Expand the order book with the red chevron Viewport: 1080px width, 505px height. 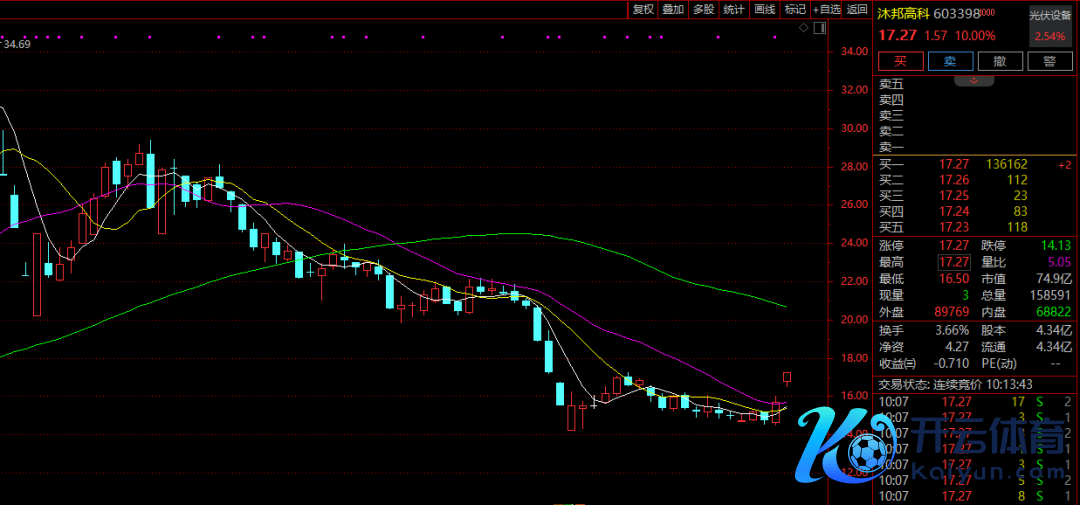click(x=972, y=80)
